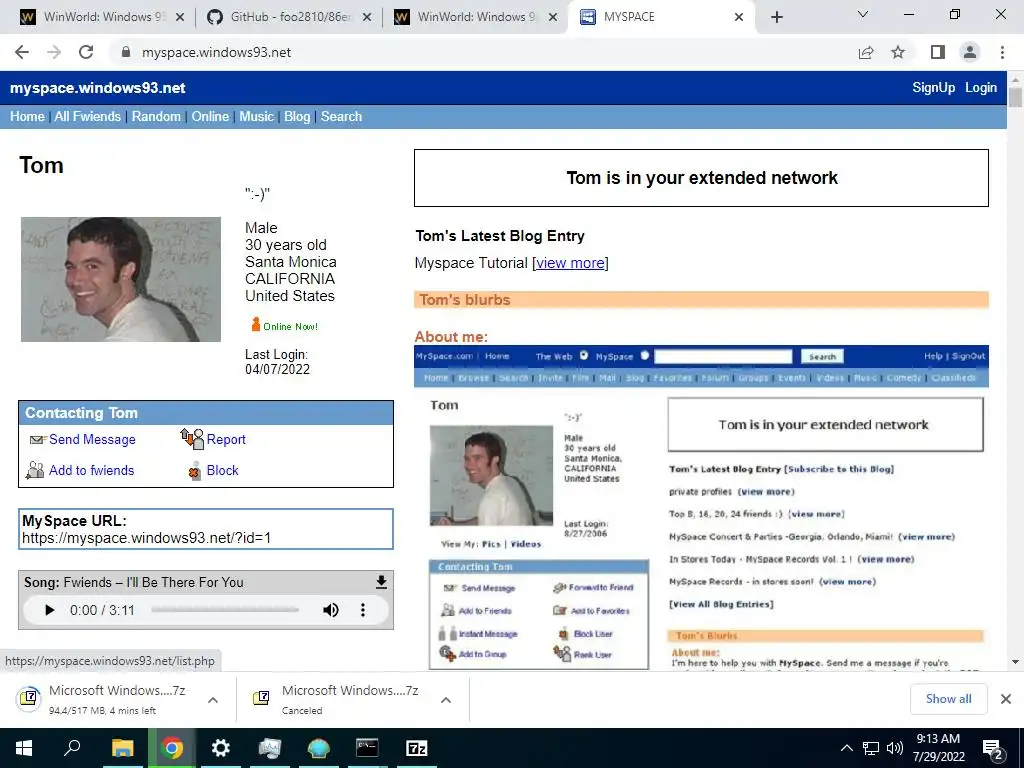Image resolution: width=1024 pixels, height=768 pixels.
Task: Click Tom's profile photo
Action: tap(121, 280)
